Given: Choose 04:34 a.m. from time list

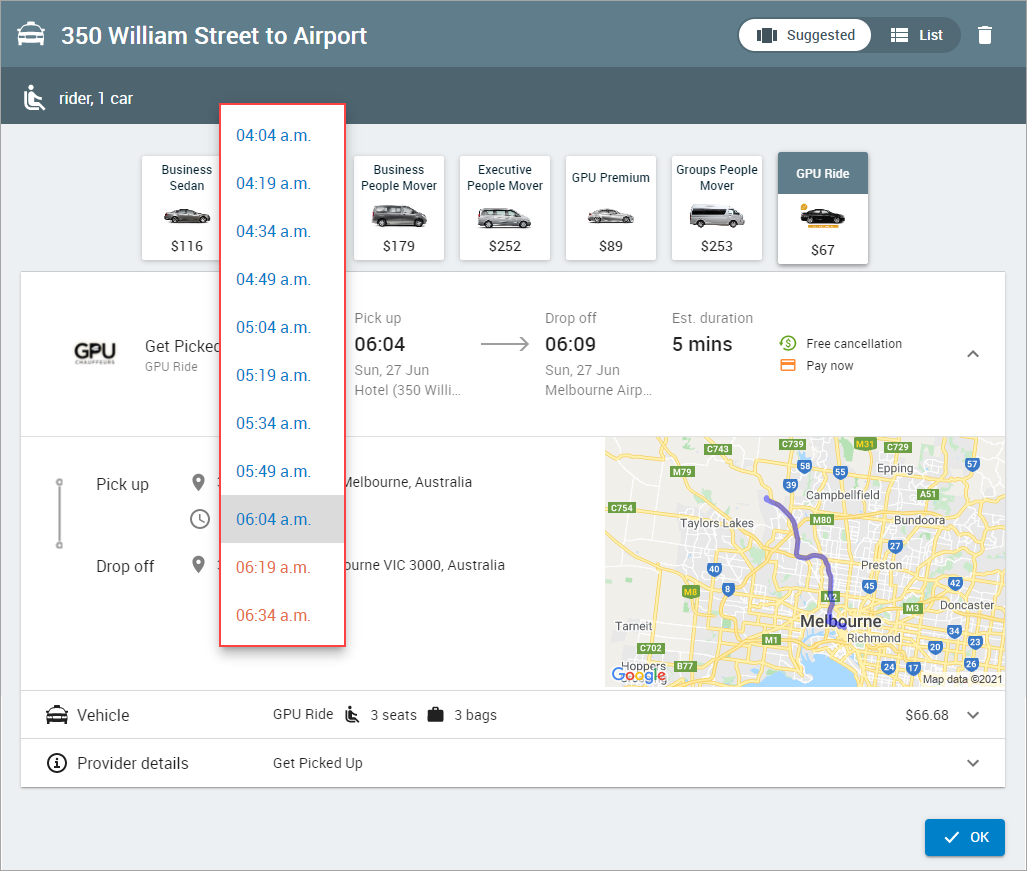Looking at the screenshot, I should click(x=282, y=231).
